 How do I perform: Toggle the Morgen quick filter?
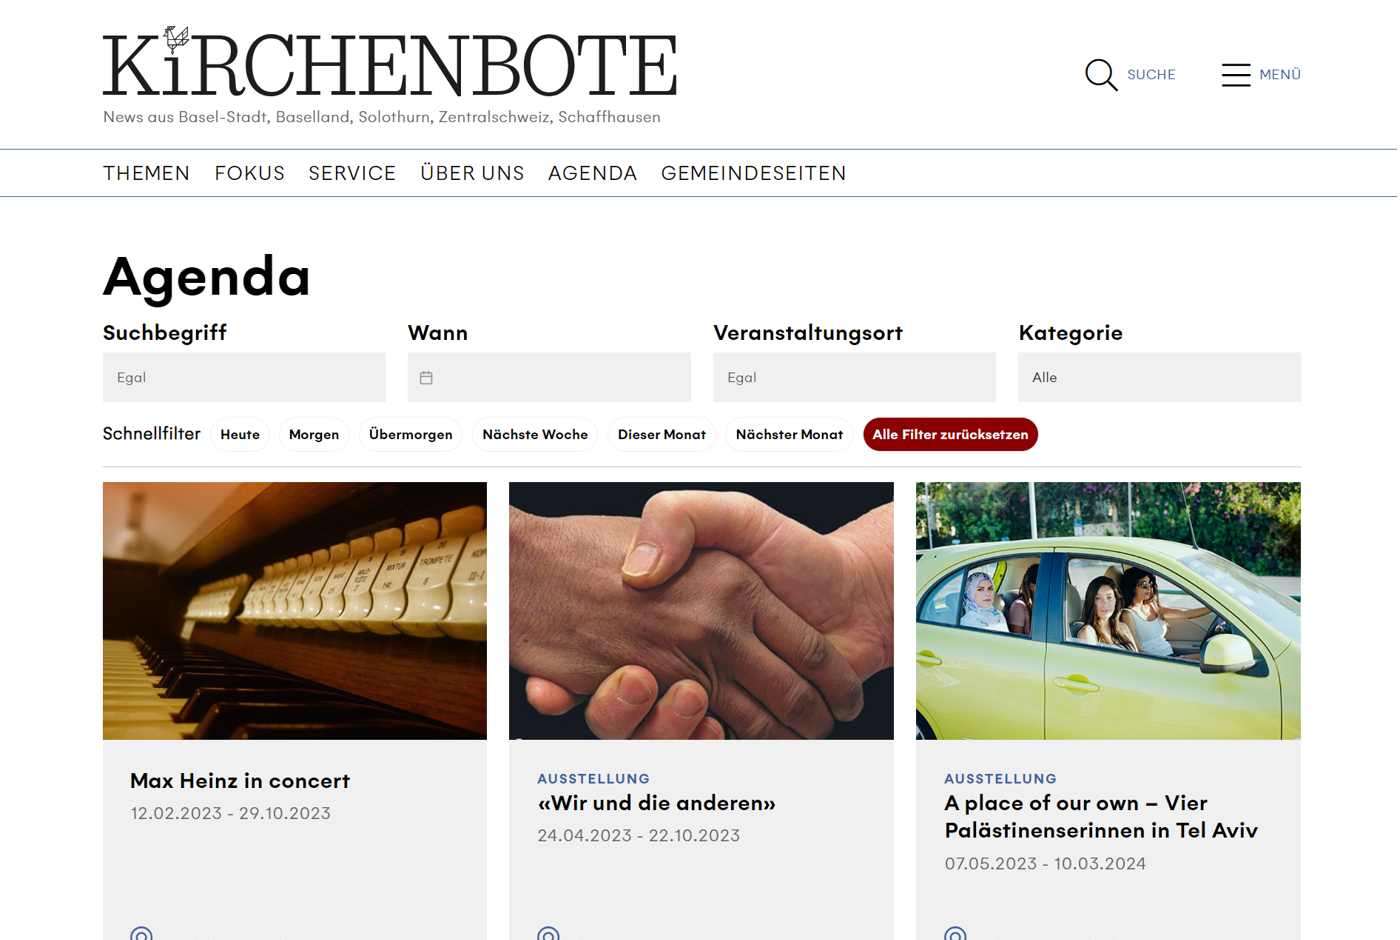(314, 435)
